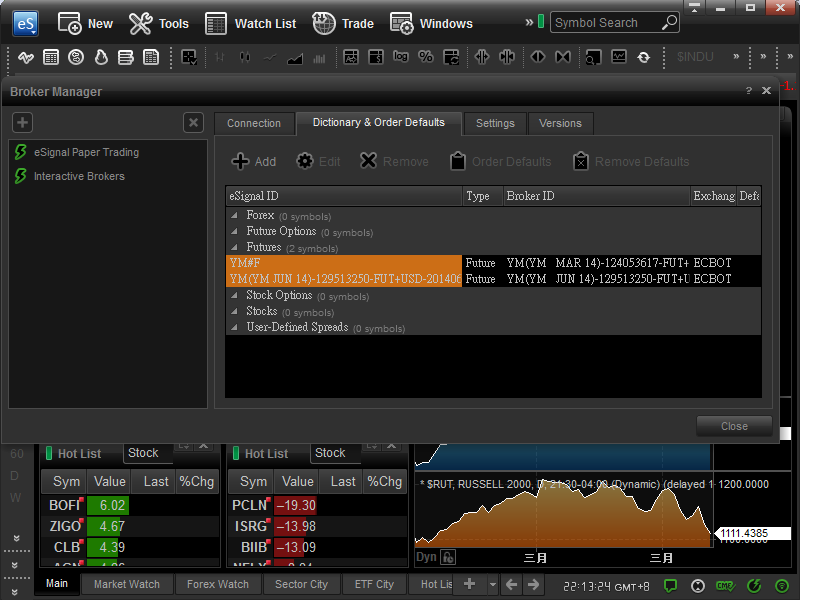The height and width of the screenshot is (600, 819).
Task: Click the grid with checkmark toolbar icon
Action: pos(189,57)
